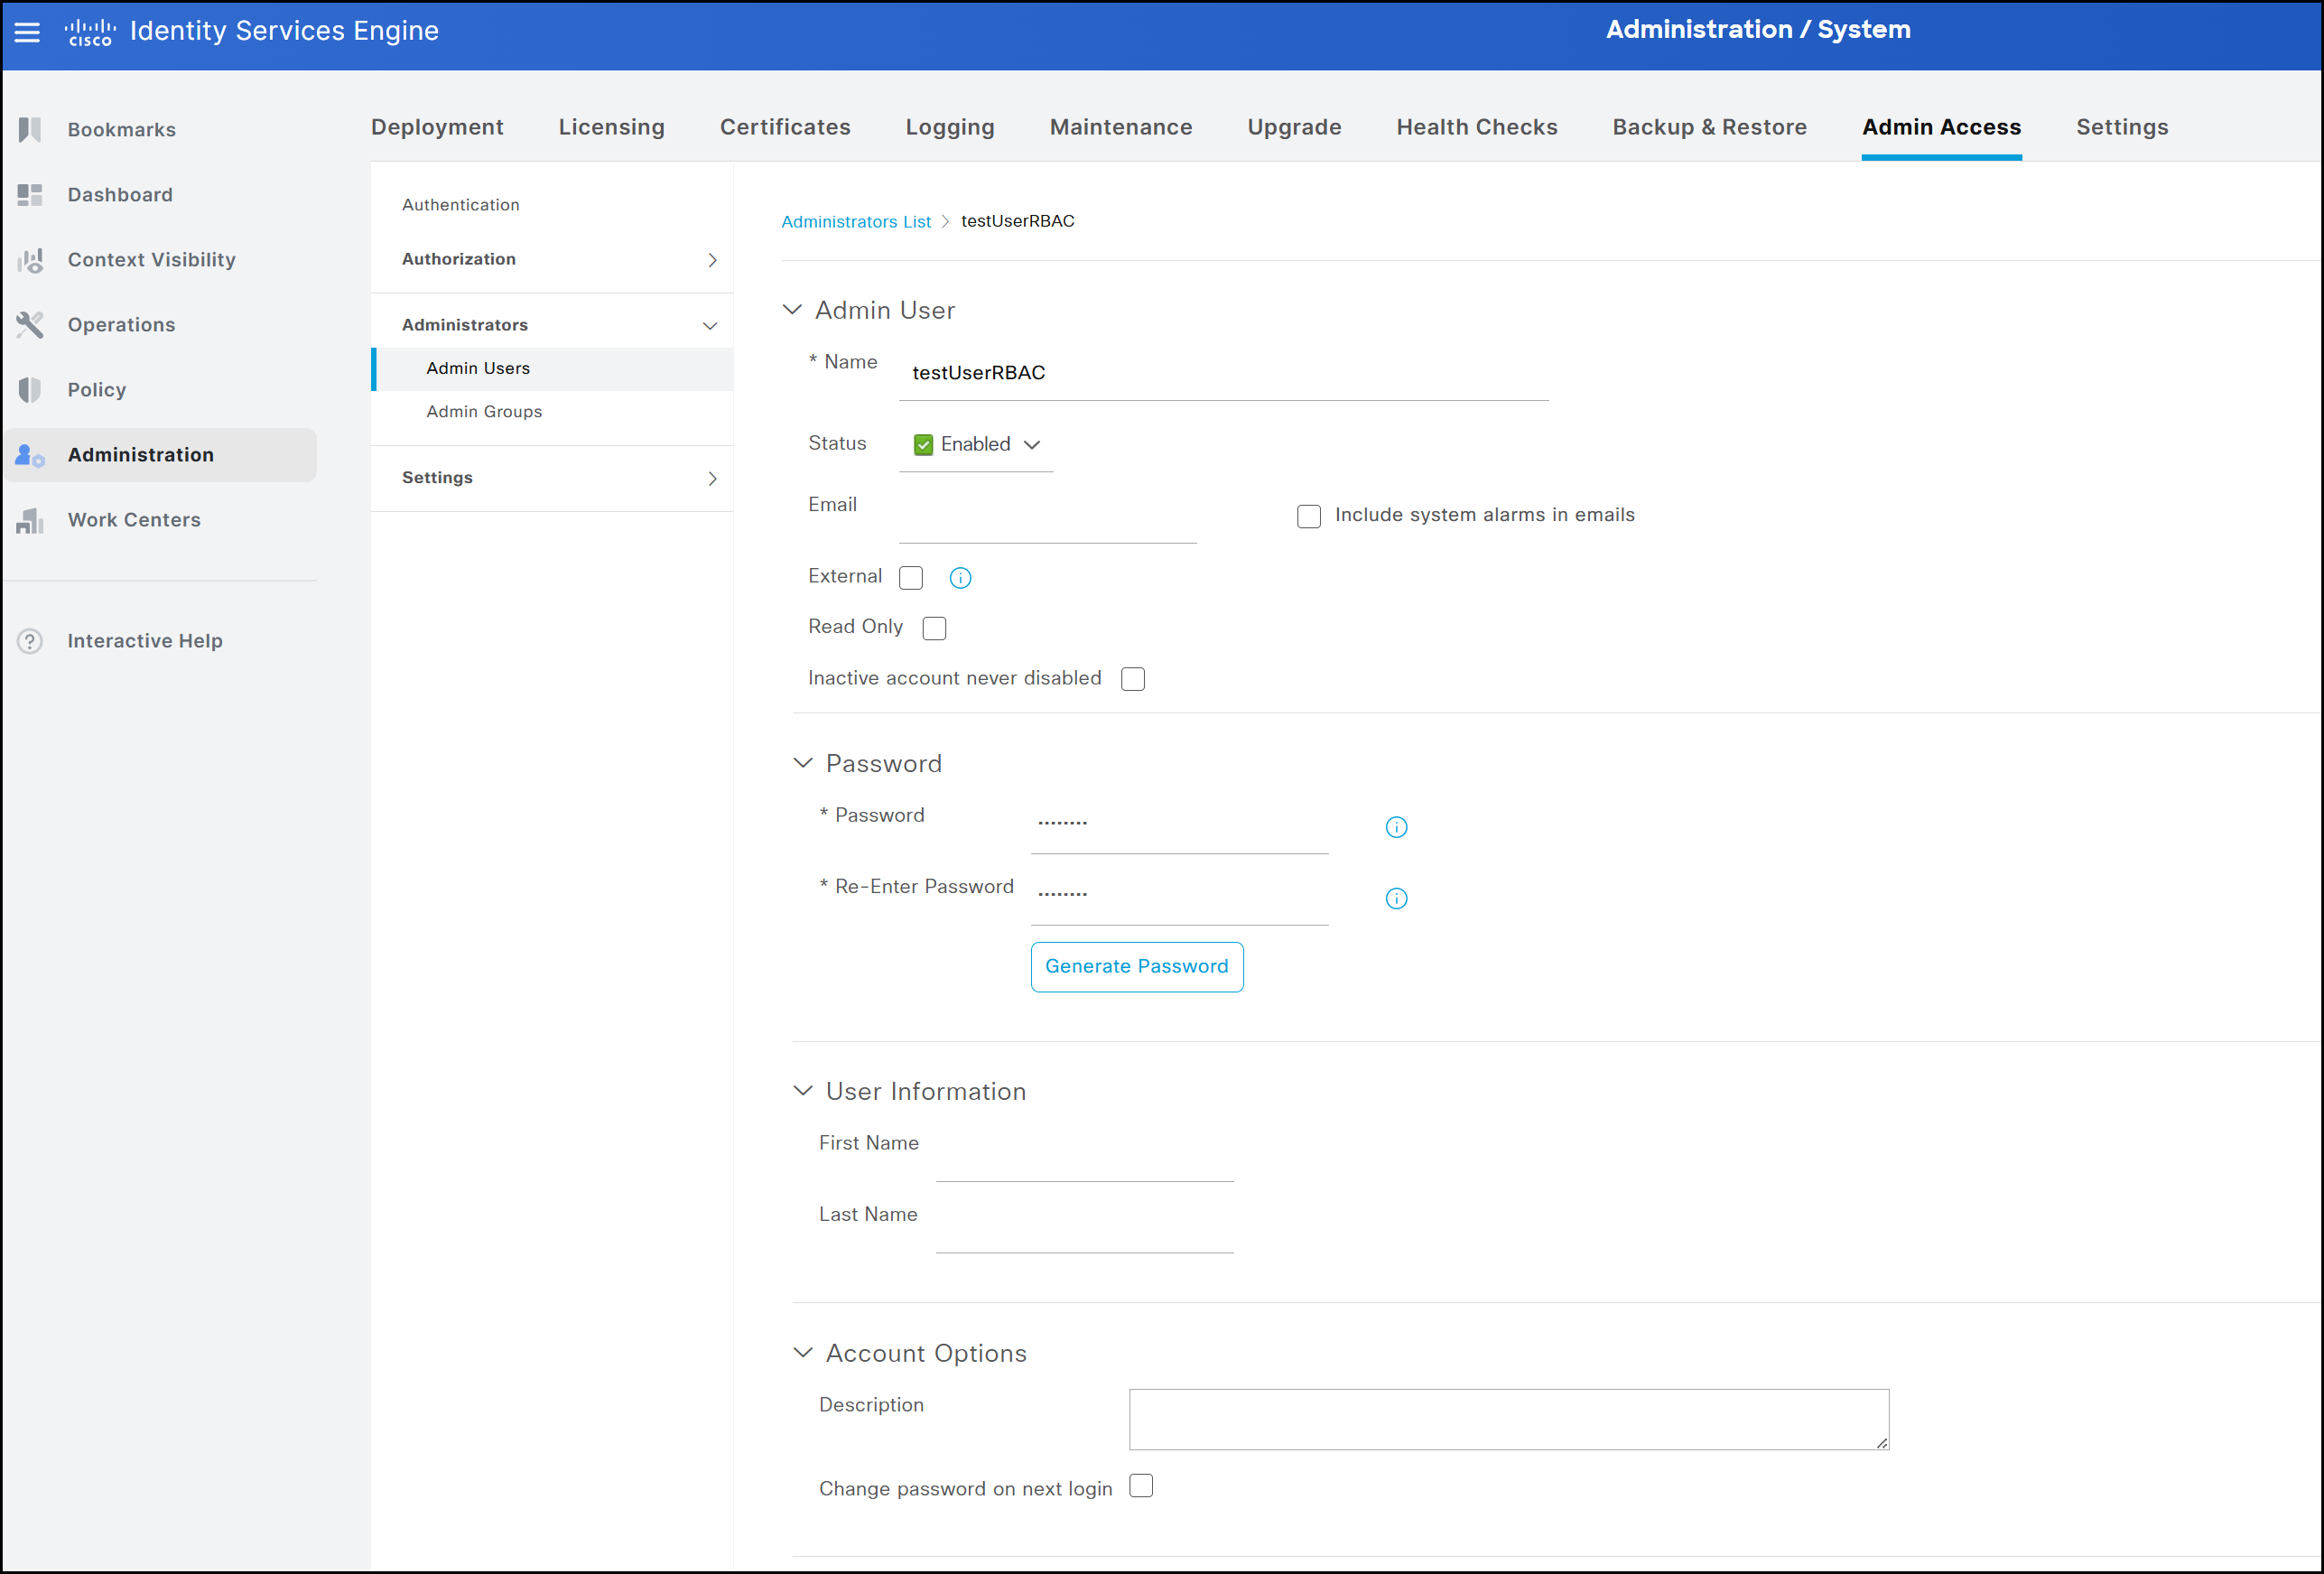Go back to Administrators List link

click(x=855, y=221)
